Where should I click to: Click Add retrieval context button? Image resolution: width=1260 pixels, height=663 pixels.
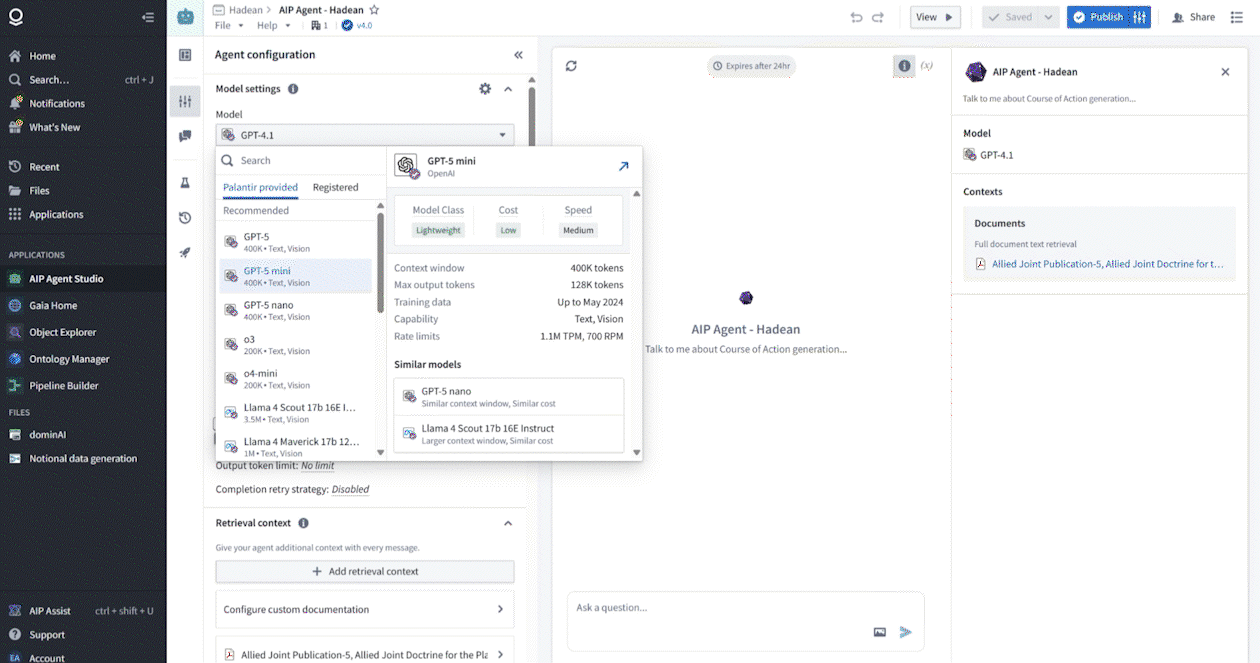(x=365, y=571)
